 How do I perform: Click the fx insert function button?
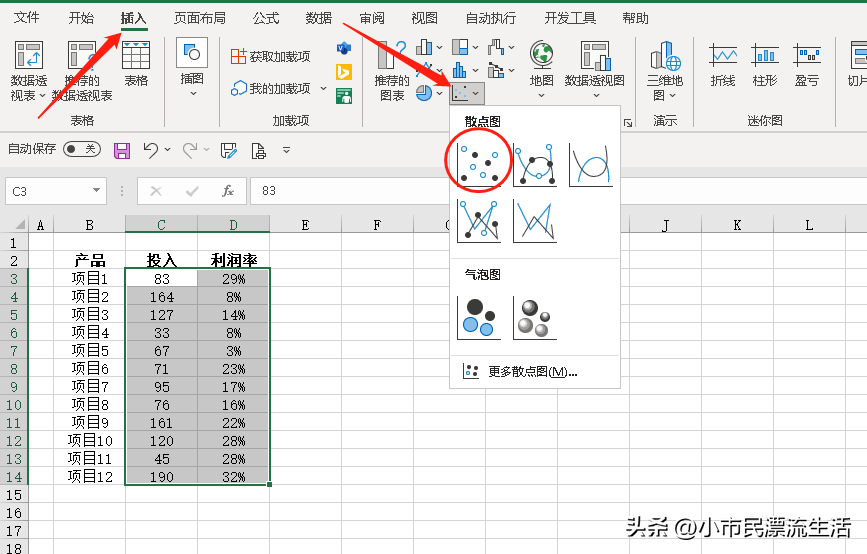227,191
